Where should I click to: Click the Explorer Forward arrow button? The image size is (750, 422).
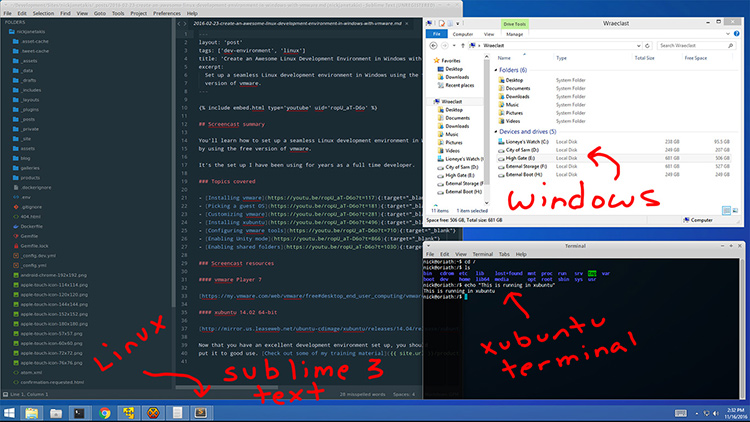click(x=444, y=45)
